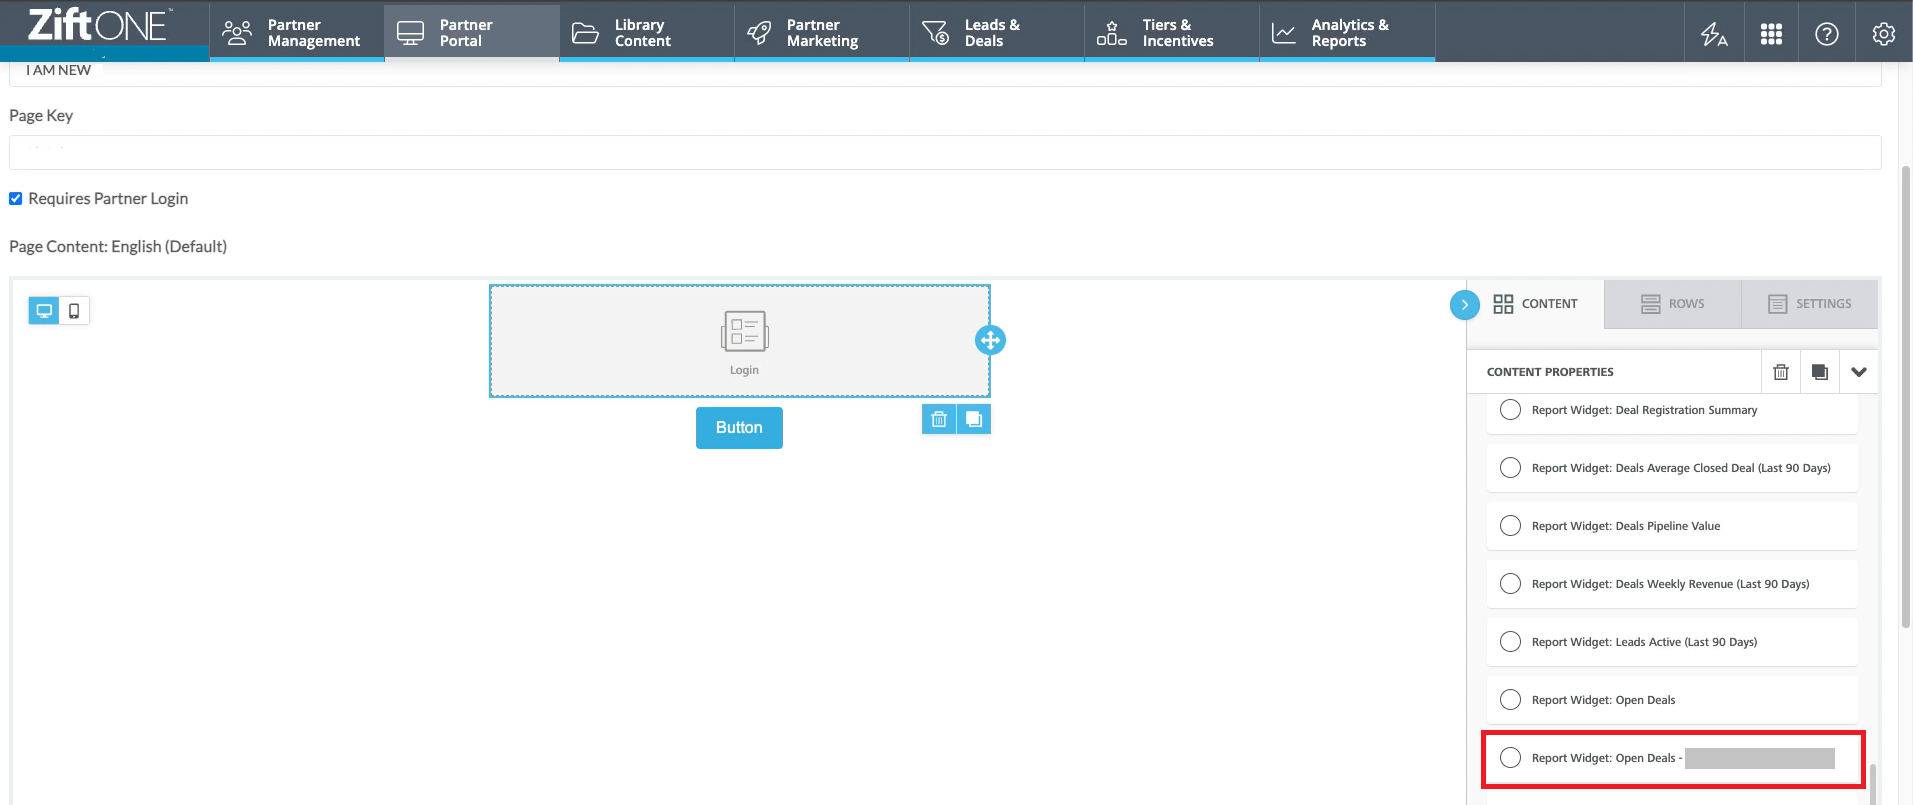The height and width of the screenshot is (805, 1913).
Task: Click the blue Button element
Action: (x=739, y=427)
